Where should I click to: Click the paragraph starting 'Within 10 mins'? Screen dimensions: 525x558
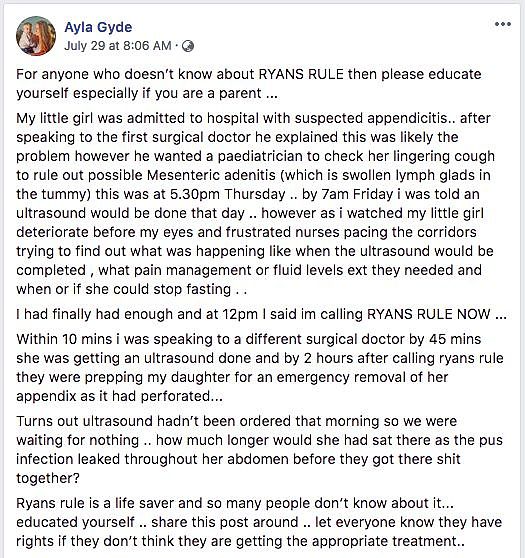pos(260,368)
